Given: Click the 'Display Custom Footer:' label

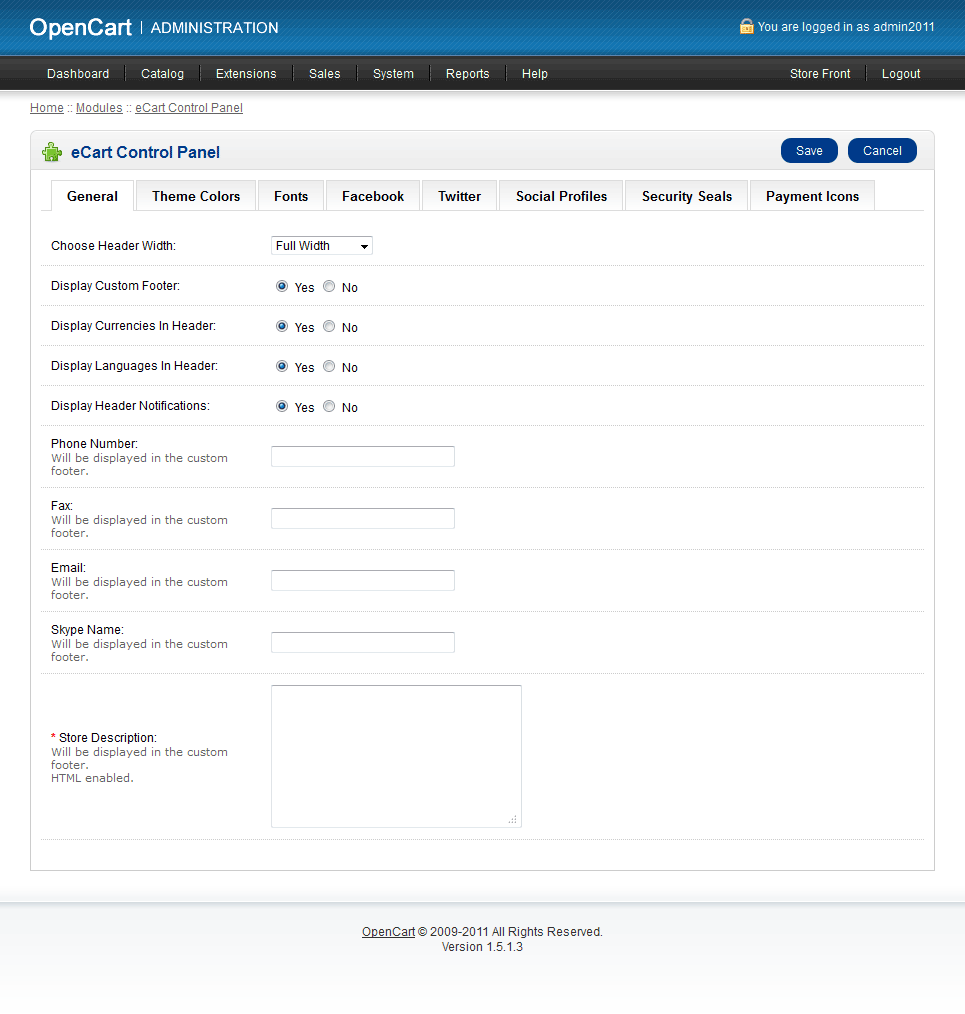Looking at the screenshot, I should pyautogui.click(x=115, y=286).
